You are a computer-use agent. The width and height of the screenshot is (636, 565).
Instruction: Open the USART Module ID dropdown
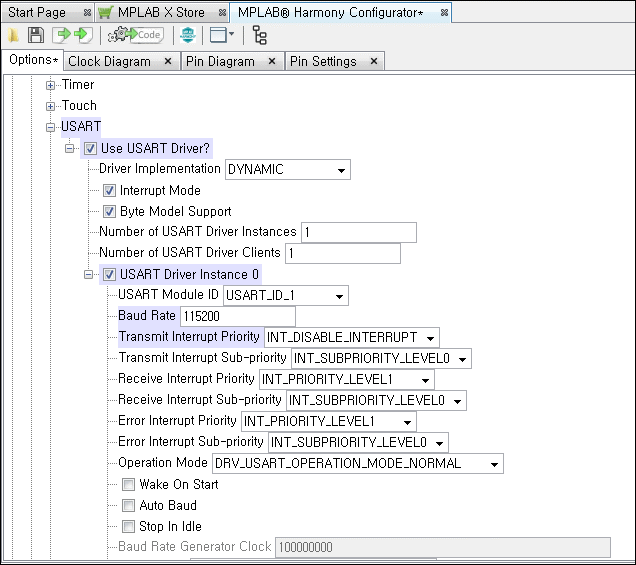(286, 296)
